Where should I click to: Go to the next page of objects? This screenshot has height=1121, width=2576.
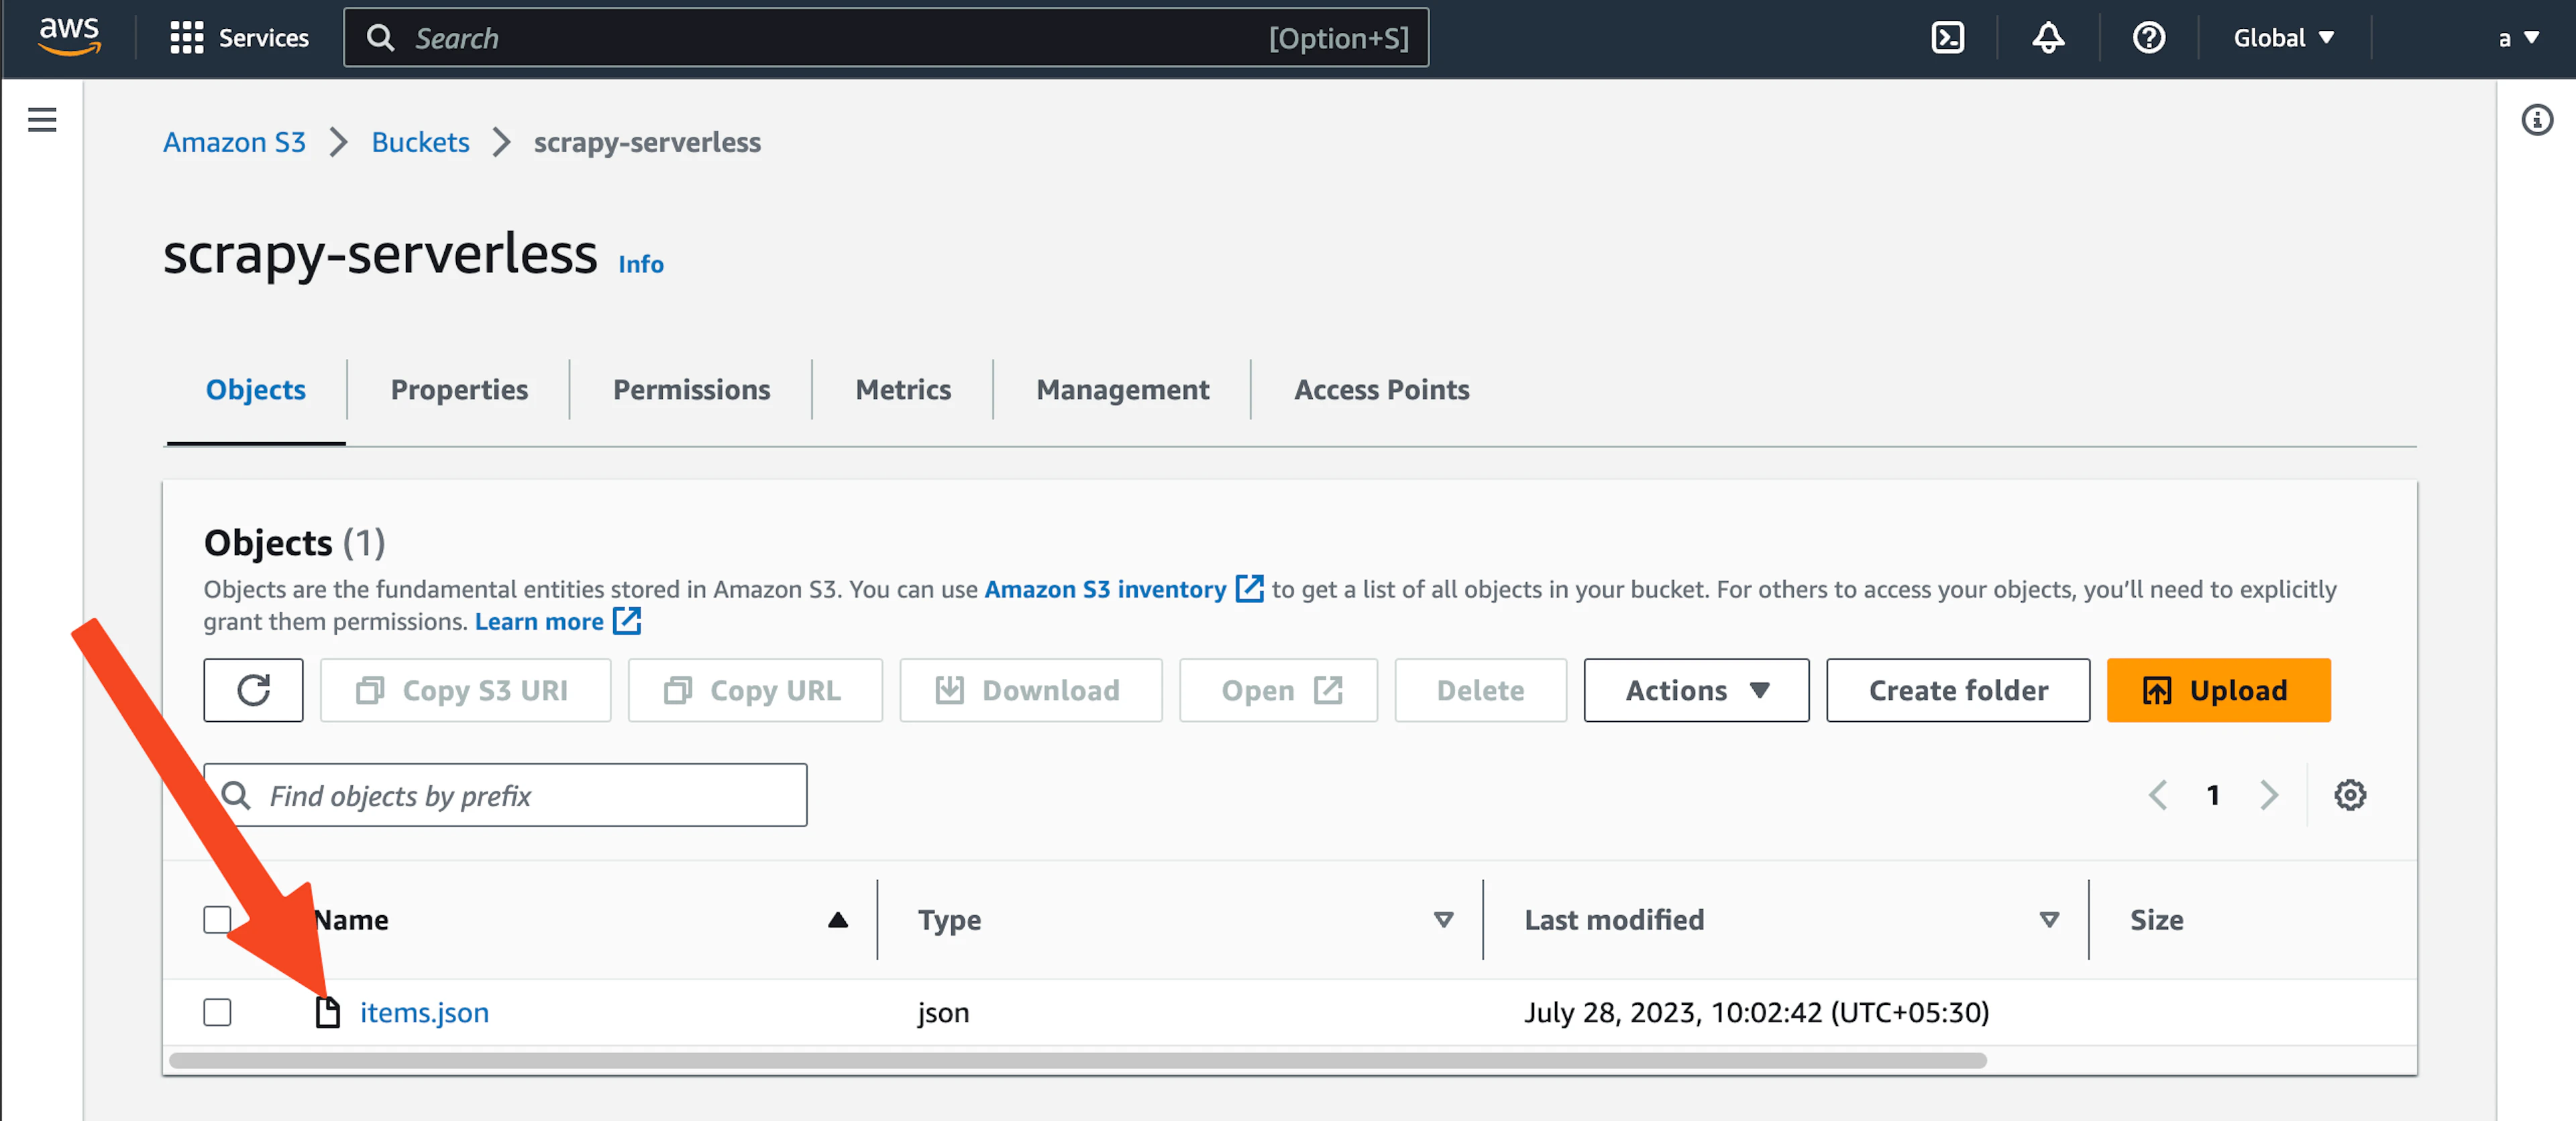coord(2269,795)
